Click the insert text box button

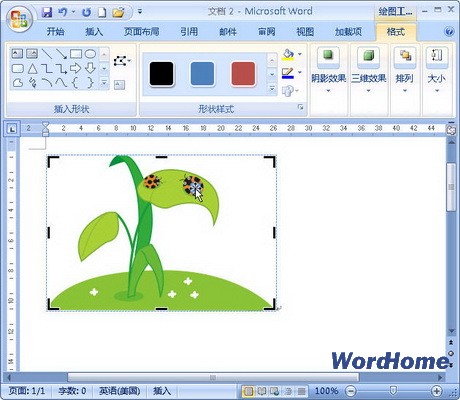point(119,85)
